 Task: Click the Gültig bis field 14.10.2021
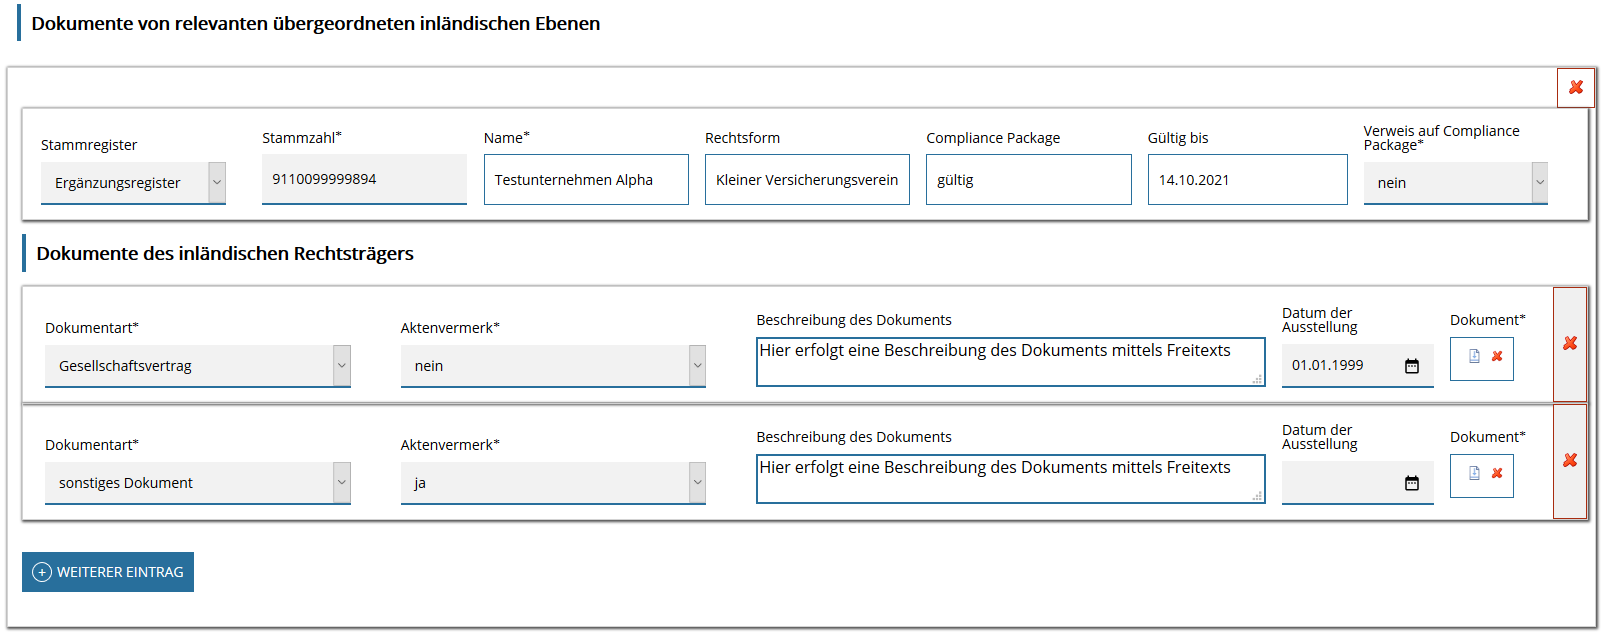(1247, 180)
